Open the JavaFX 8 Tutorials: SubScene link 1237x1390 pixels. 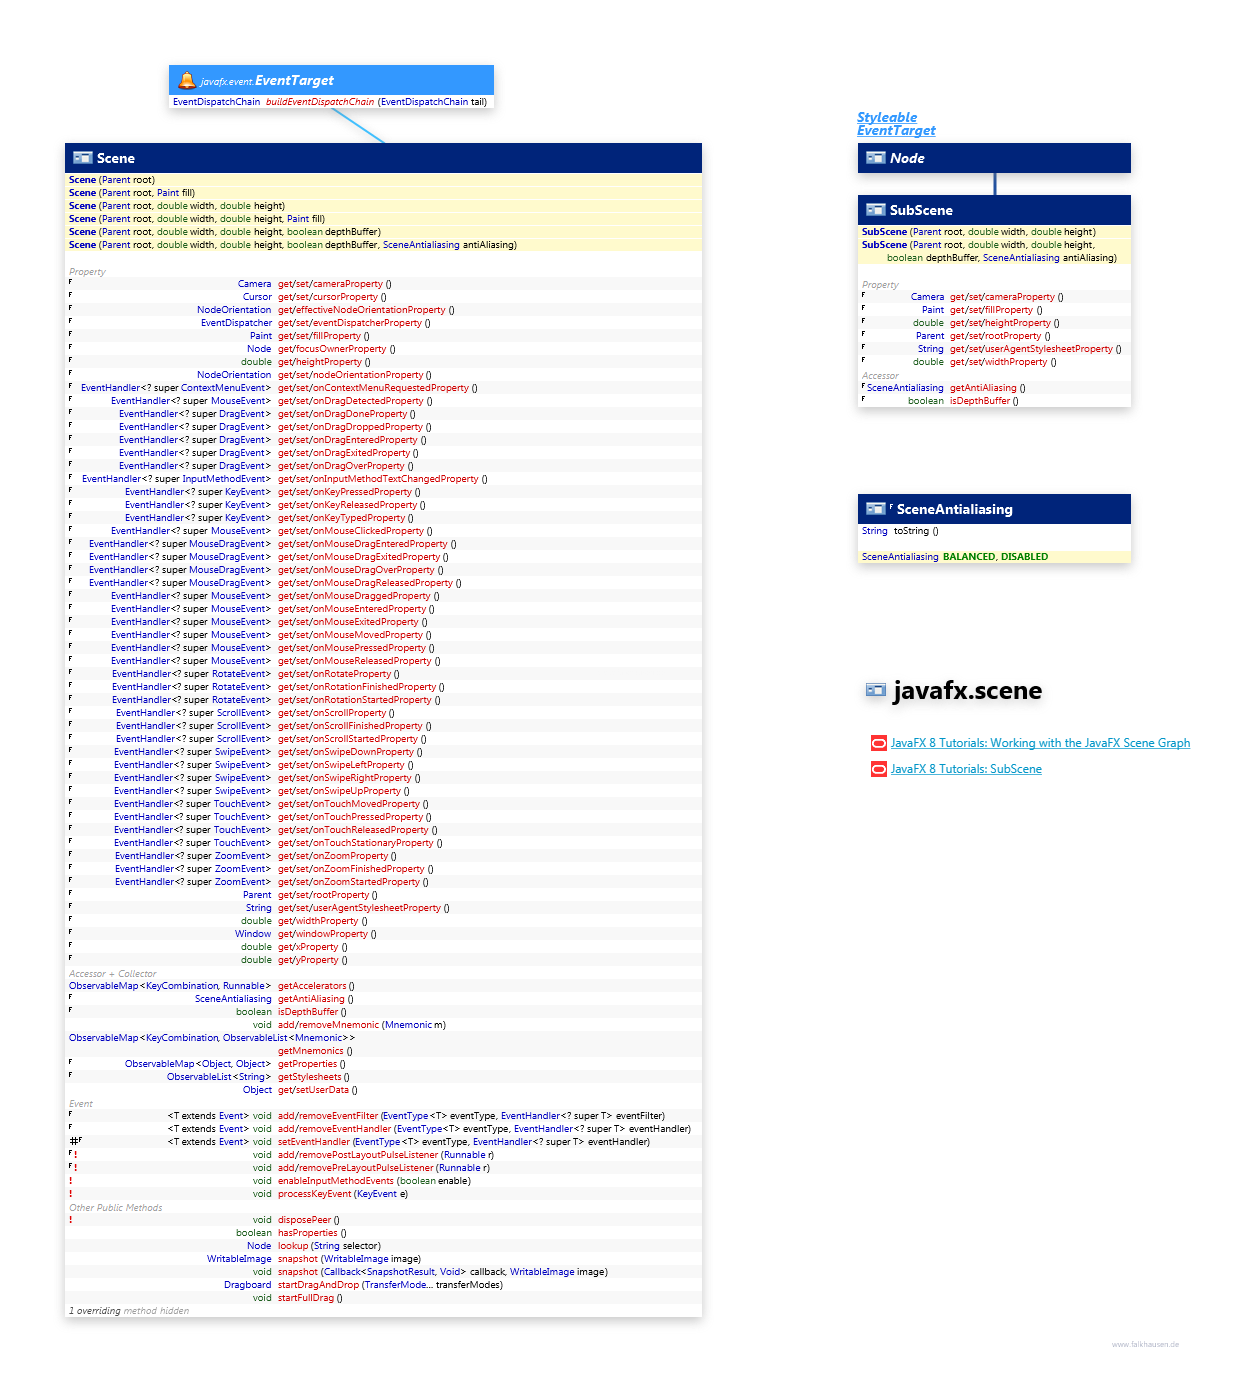[965, 769]
